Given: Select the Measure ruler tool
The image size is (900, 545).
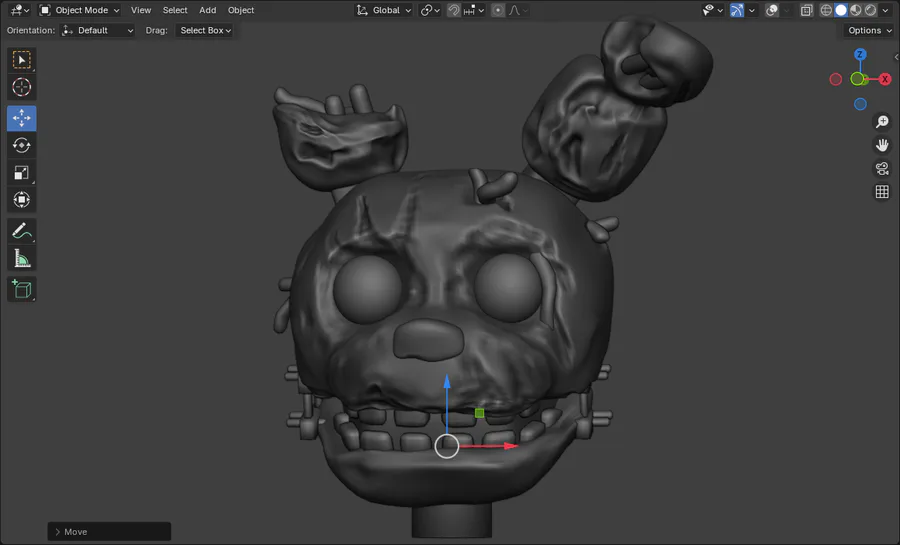Looking at the screenshot, I should (x=22, y=258).
